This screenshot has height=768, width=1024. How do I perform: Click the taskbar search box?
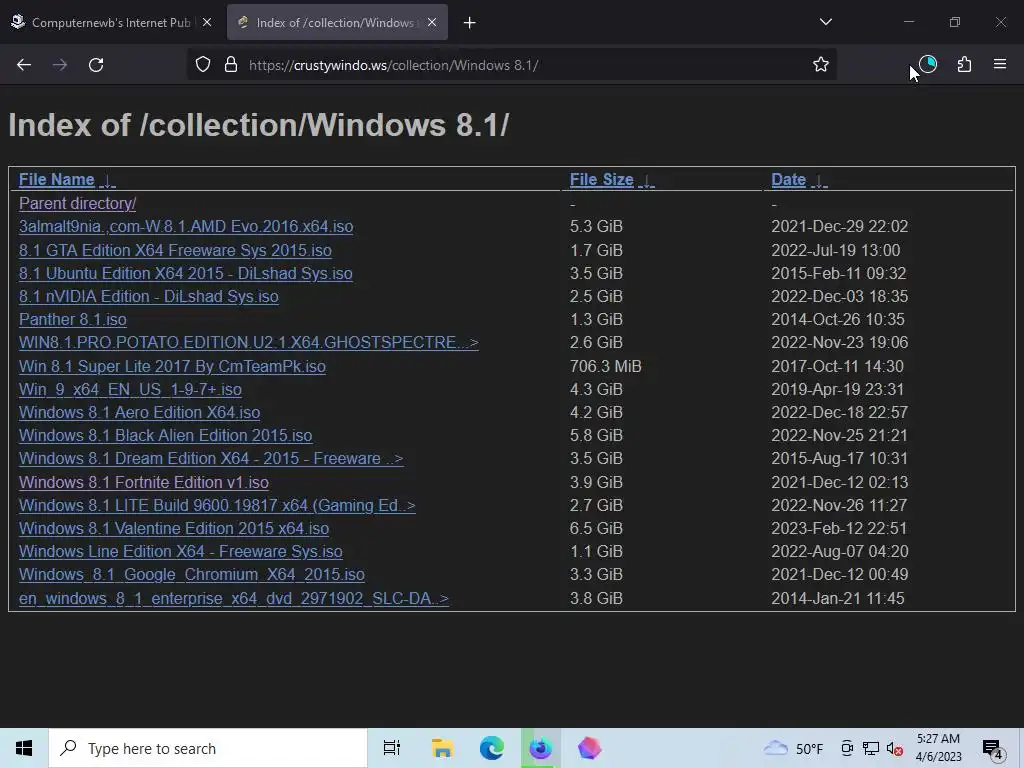208,748
